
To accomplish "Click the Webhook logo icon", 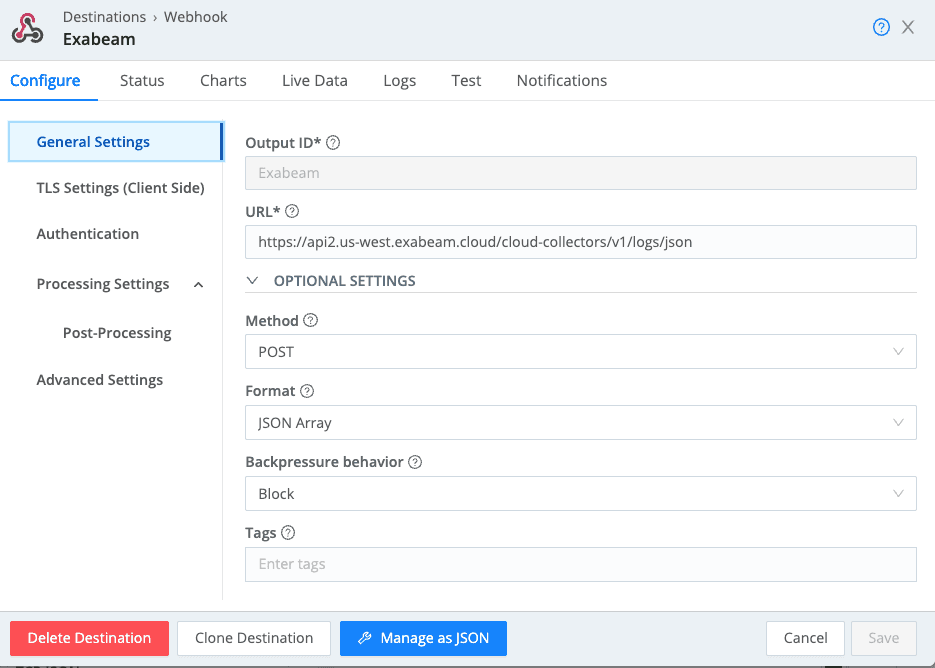I will click(x=28, y=28).
